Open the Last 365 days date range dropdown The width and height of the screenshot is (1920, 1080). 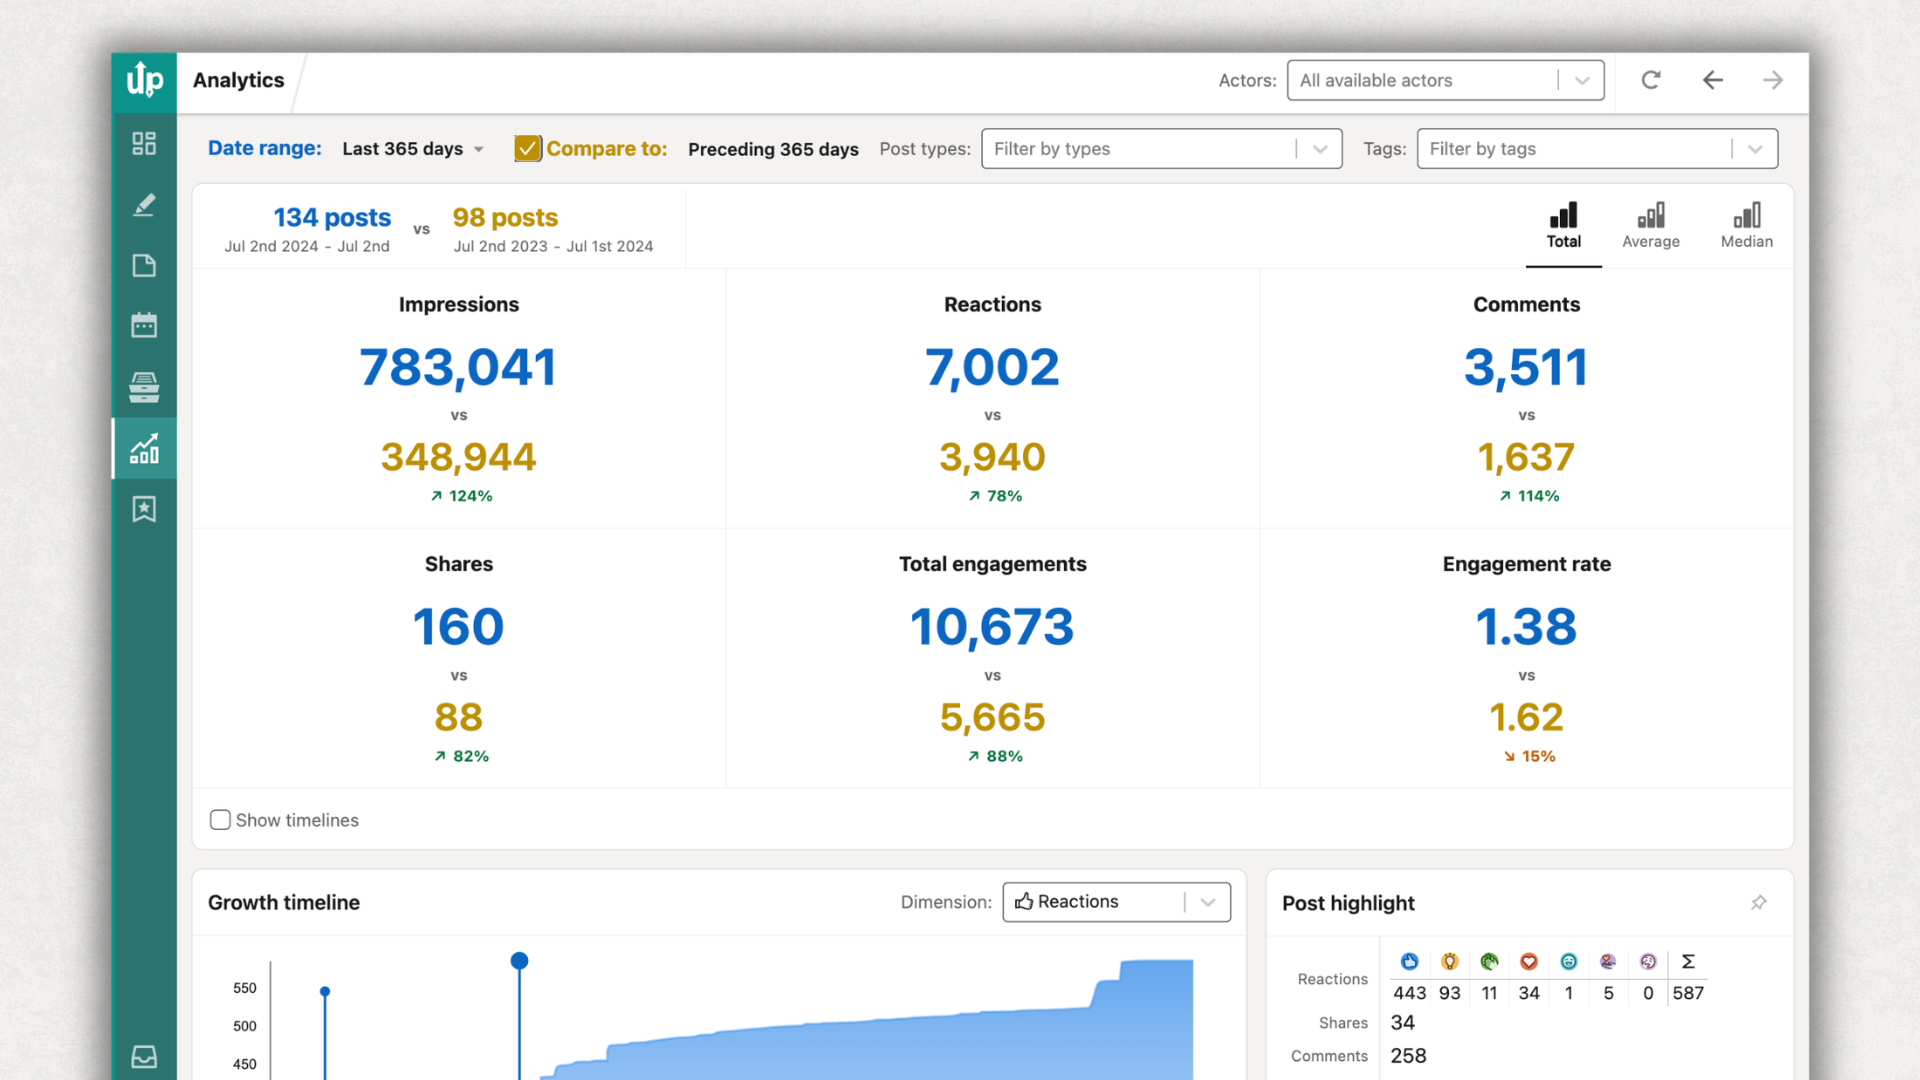[x=413, y=149]
